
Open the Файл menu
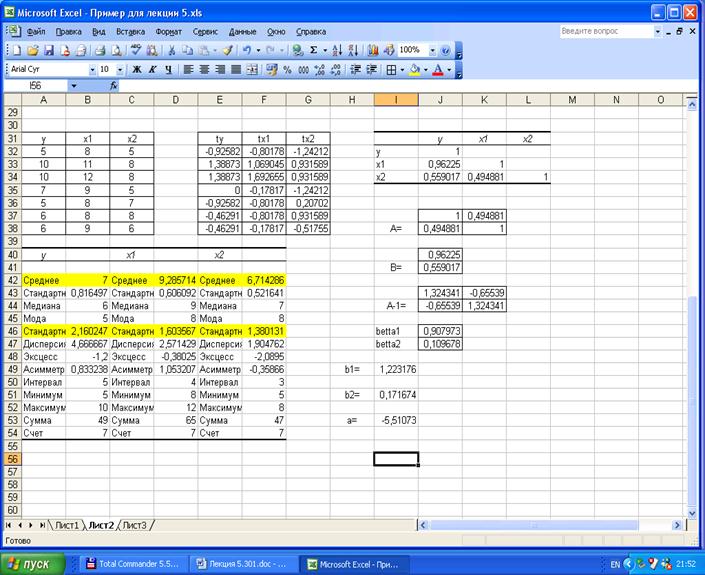click(36, 32)
